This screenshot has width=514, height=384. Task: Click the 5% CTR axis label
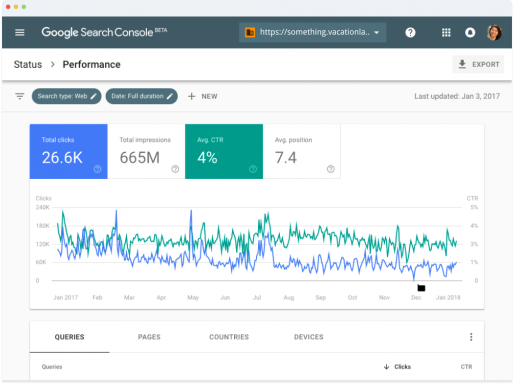coord(474,207)
